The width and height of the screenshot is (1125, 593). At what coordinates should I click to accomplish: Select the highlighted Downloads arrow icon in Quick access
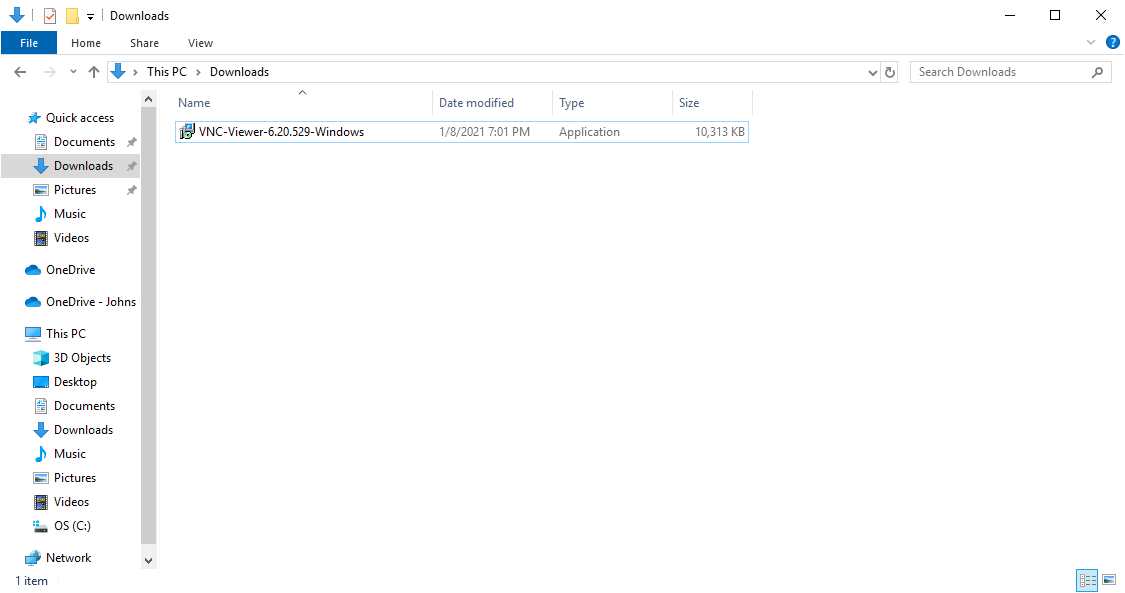click(x=41, y=166)
